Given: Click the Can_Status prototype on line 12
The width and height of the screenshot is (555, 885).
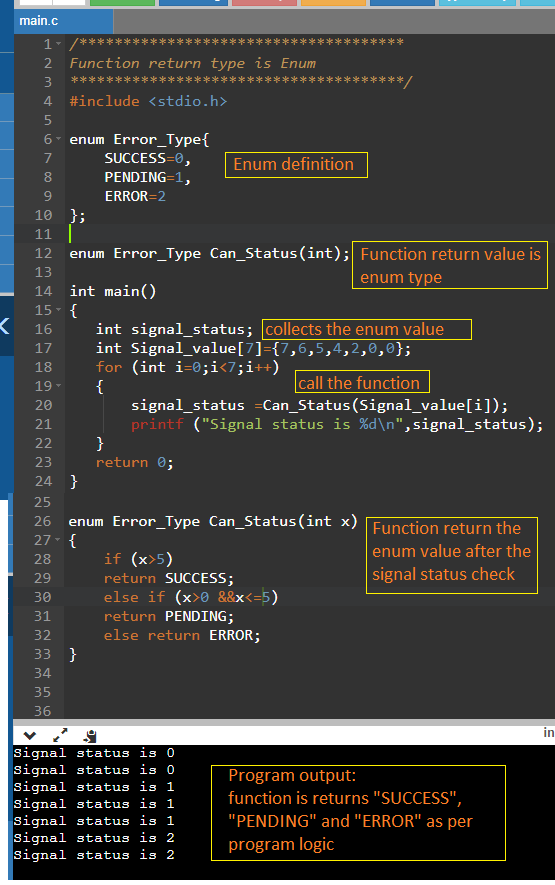Looking at the screenshot, I should [x=209, y=253].
